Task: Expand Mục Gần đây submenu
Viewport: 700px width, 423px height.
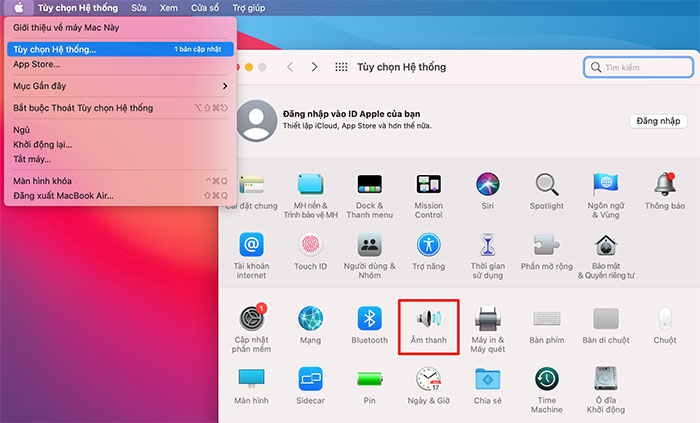Action: click(120, 86)
